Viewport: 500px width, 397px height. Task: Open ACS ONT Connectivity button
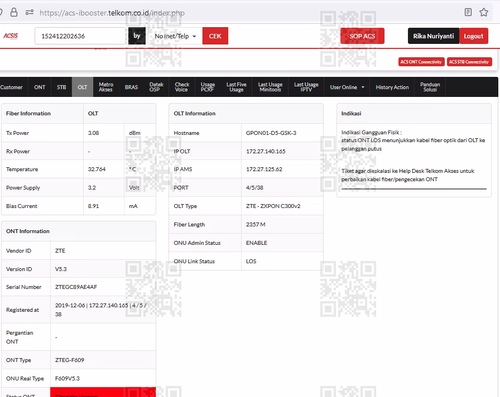[421, 62]
